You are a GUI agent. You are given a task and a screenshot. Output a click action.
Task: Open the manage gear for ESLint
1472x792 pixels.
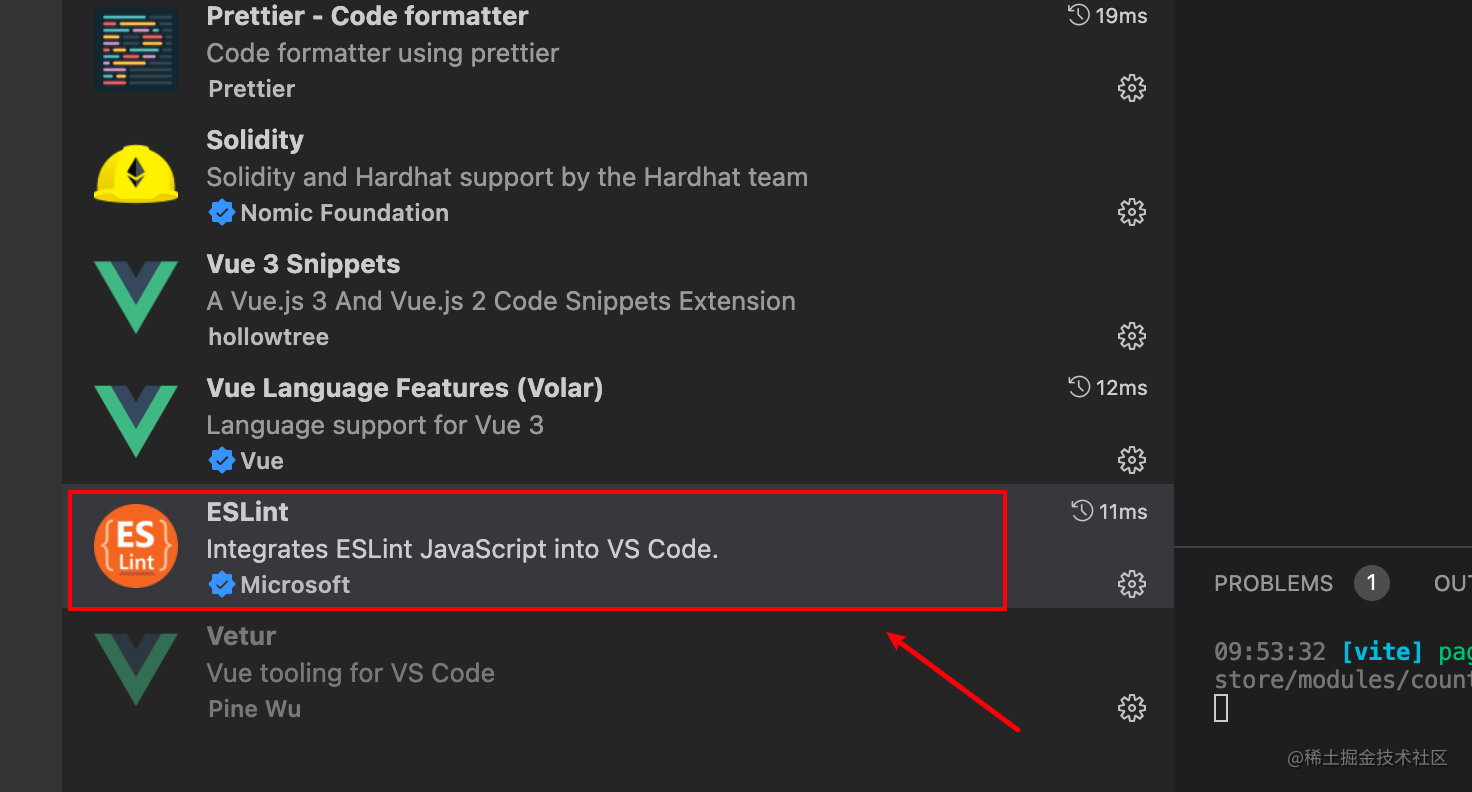click(x=1131, y=584)
